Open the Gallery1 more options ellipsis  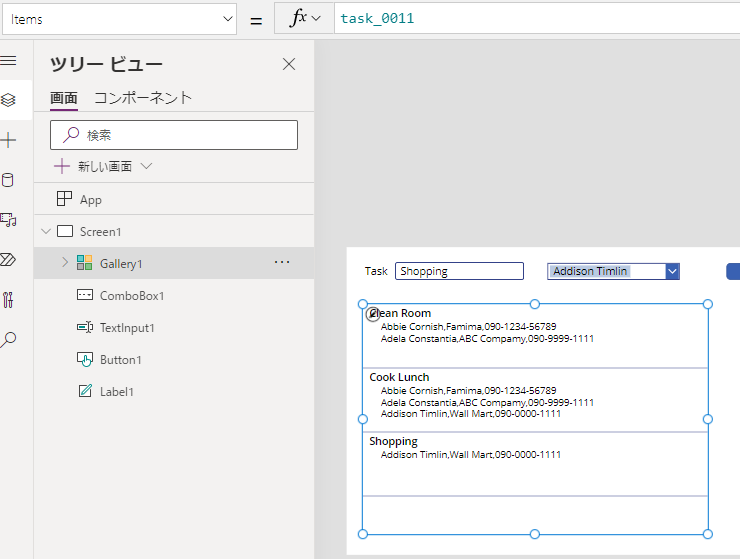pyautogui.click(x=282, y=263)
